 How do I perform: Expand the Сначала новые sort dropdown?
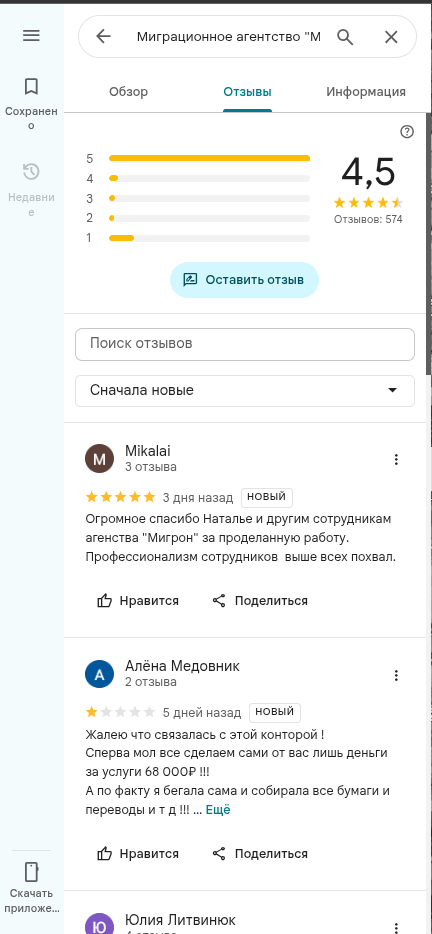pos(245,391)
